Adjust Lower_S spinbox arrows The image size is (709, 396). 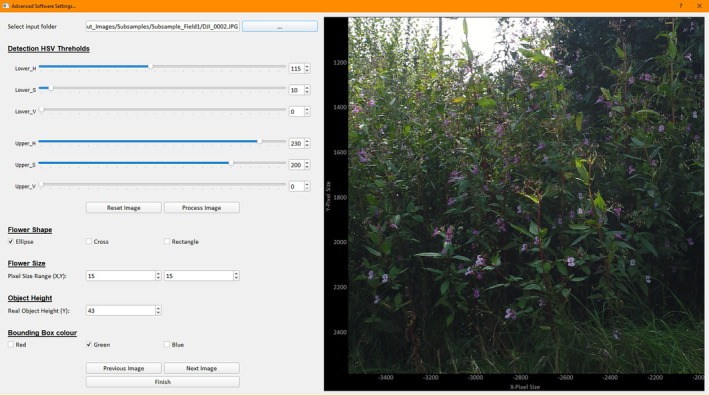[x=307, y=90]
